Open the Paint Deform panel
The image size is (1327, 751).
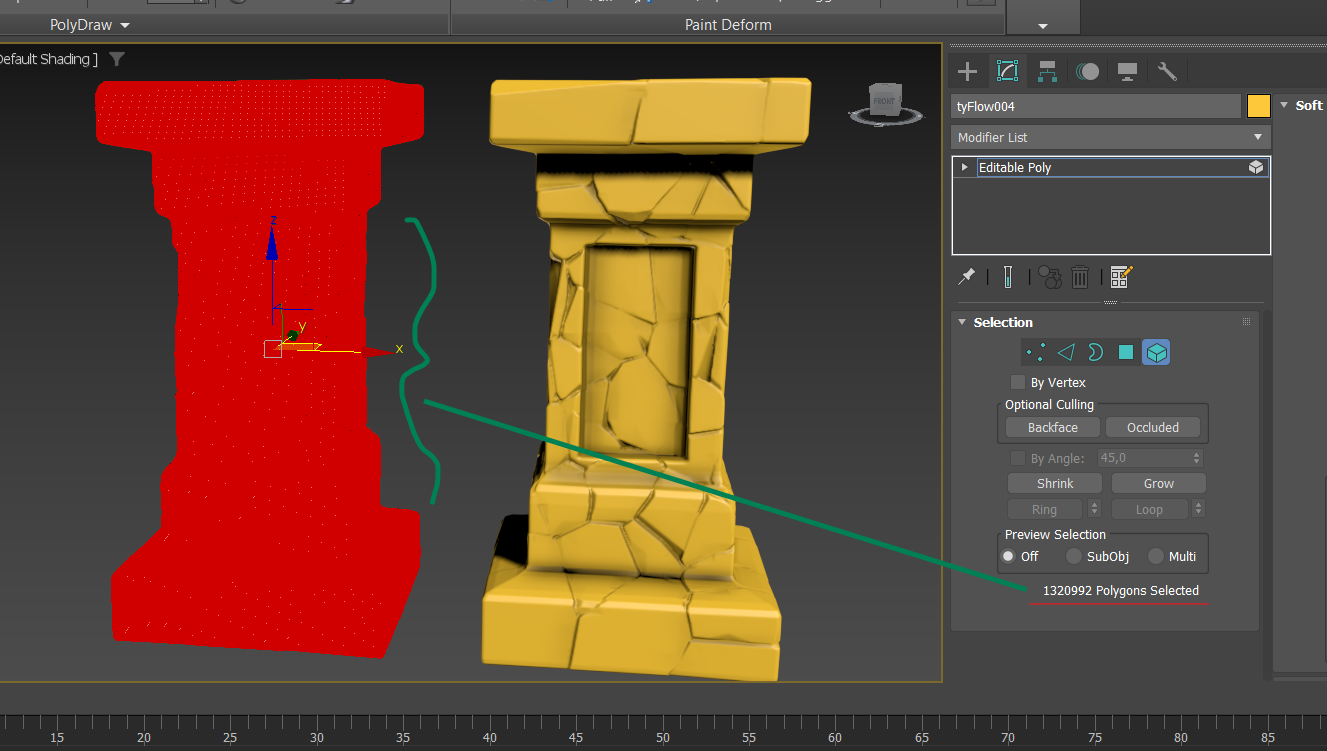[728, 25]
